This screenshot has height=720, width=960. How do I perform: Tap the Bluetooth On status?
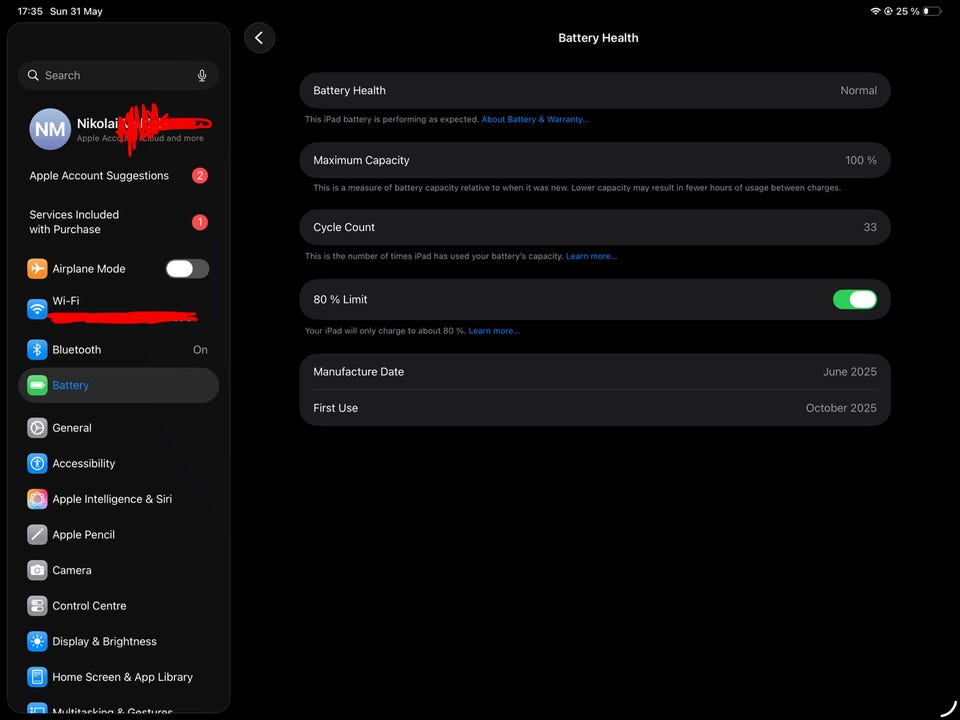[200, 350]
